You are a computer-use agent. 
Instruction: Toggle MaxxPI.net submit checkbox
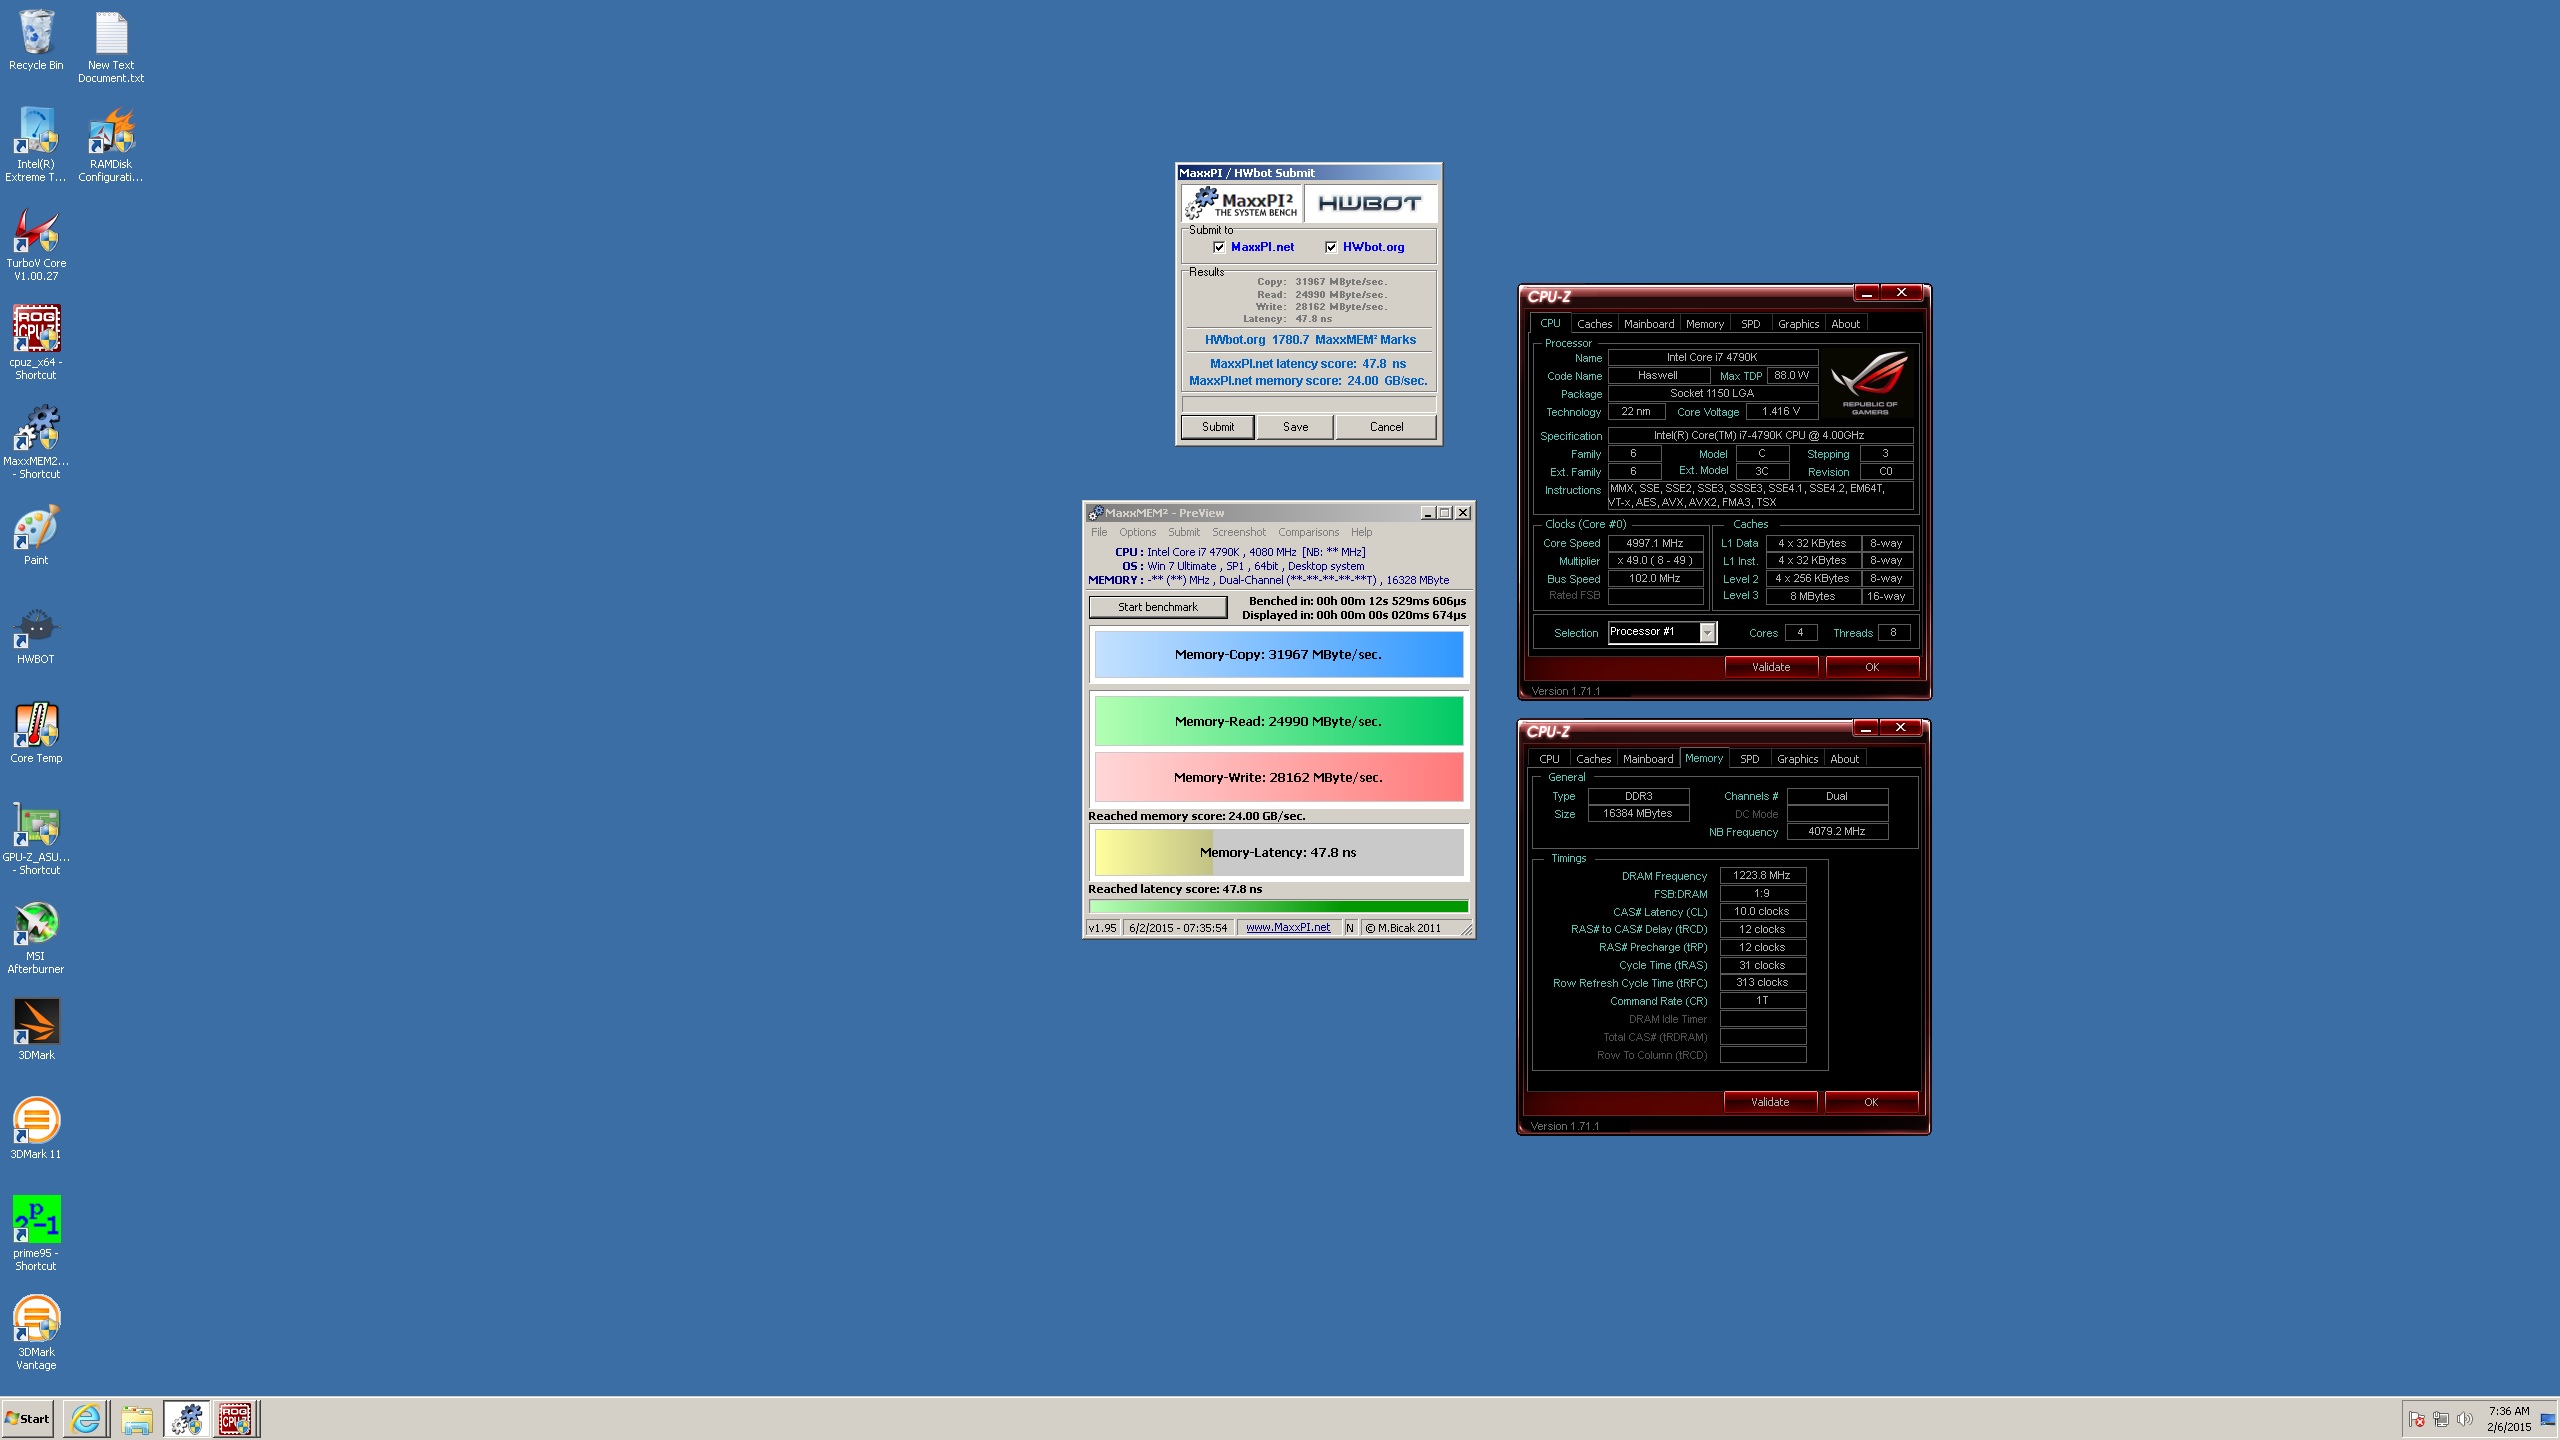pyautogui.click(x=1219, y=247)
